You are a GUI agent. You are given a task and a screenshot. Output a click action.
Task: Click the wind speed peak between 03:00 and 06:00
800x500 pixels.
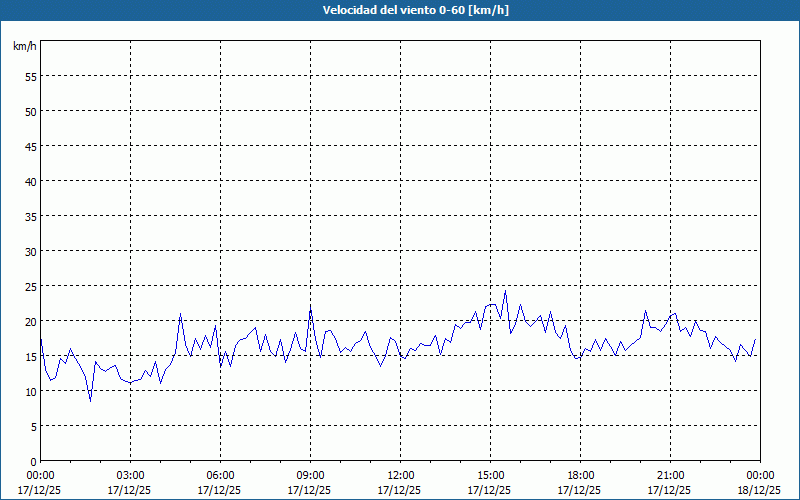coord(180,314)
